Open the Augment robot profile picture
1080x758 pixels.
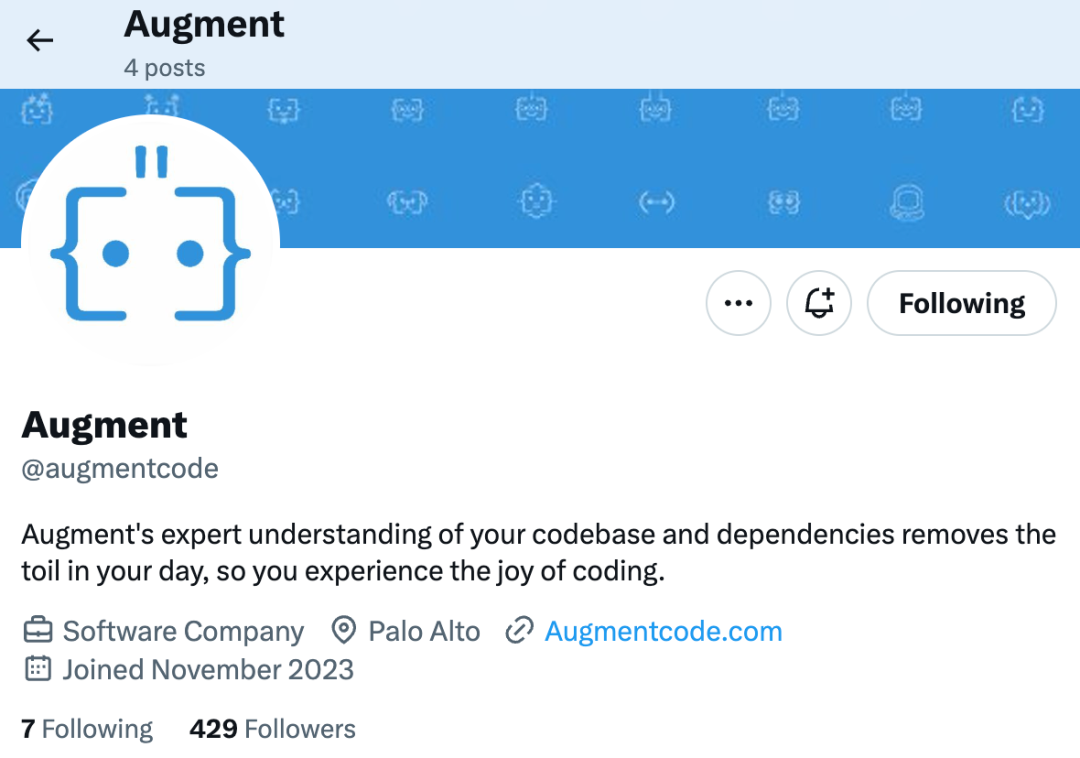(150, 240)
